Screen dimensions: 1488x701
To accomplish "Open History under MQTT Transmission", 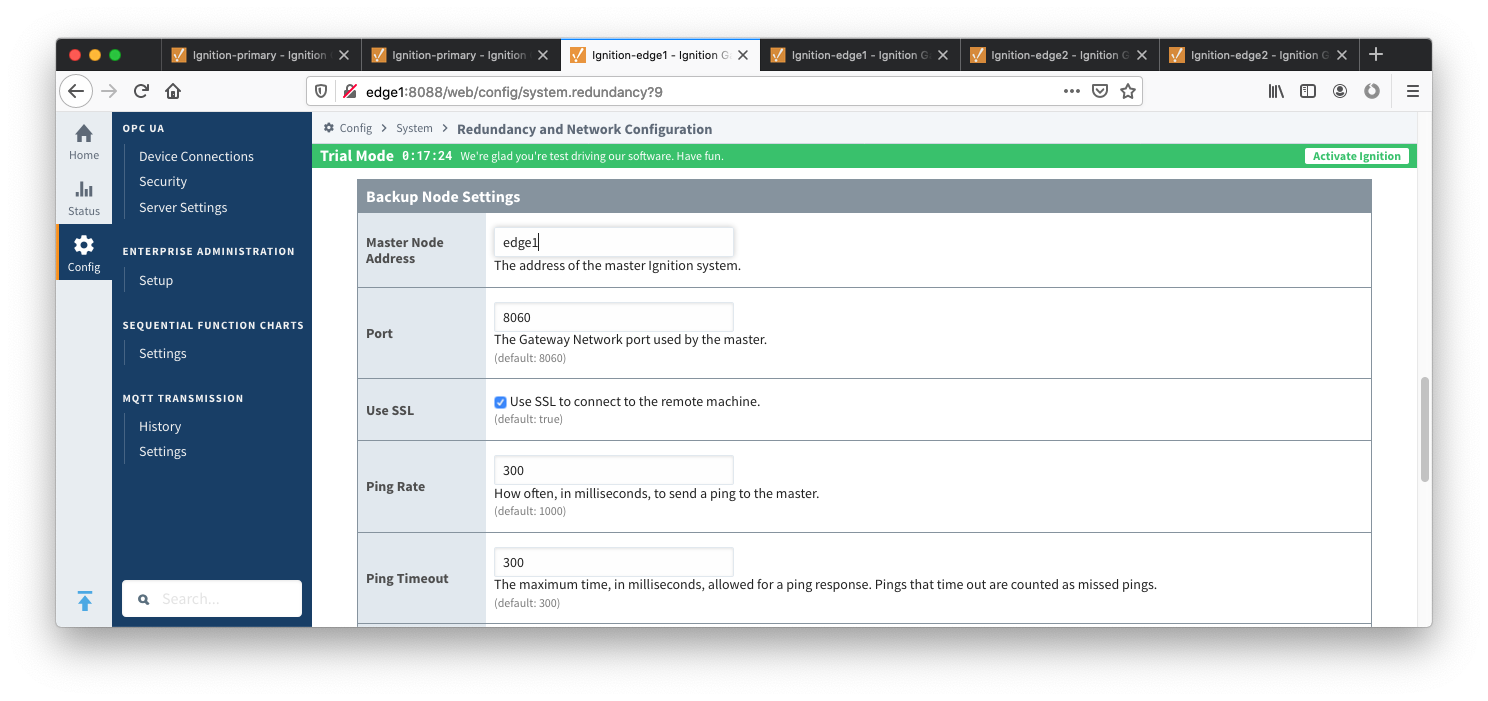I will [x=160, y=426].
